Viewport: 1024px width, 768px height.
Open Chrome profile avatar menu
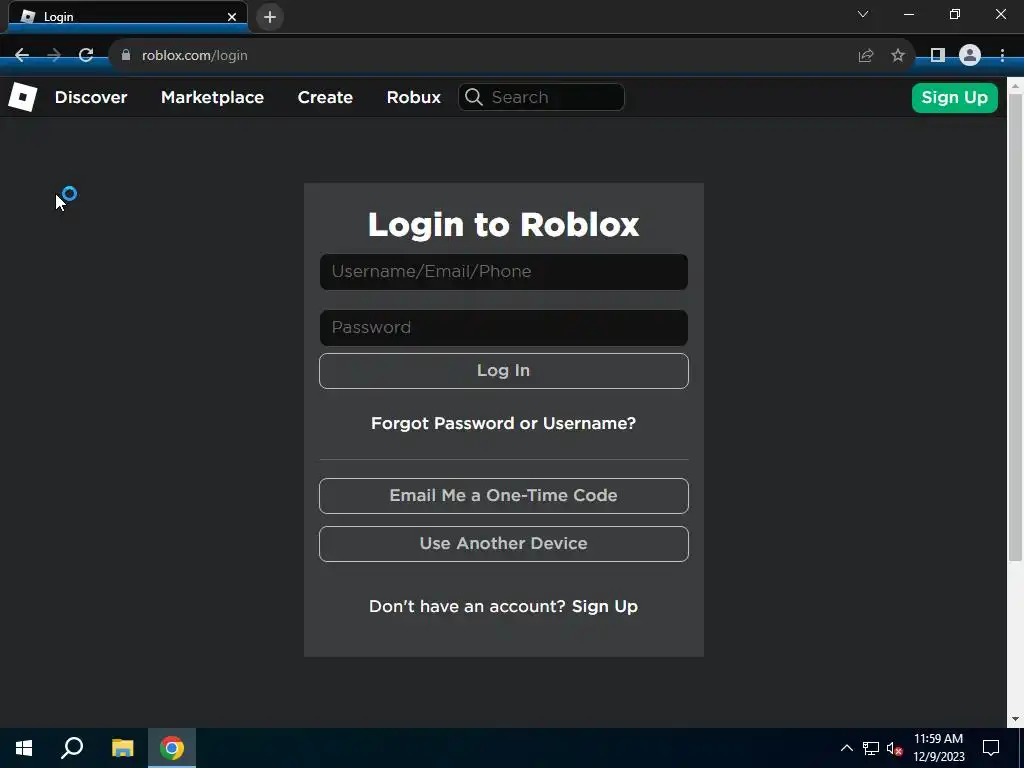click(x=970, y=56)
